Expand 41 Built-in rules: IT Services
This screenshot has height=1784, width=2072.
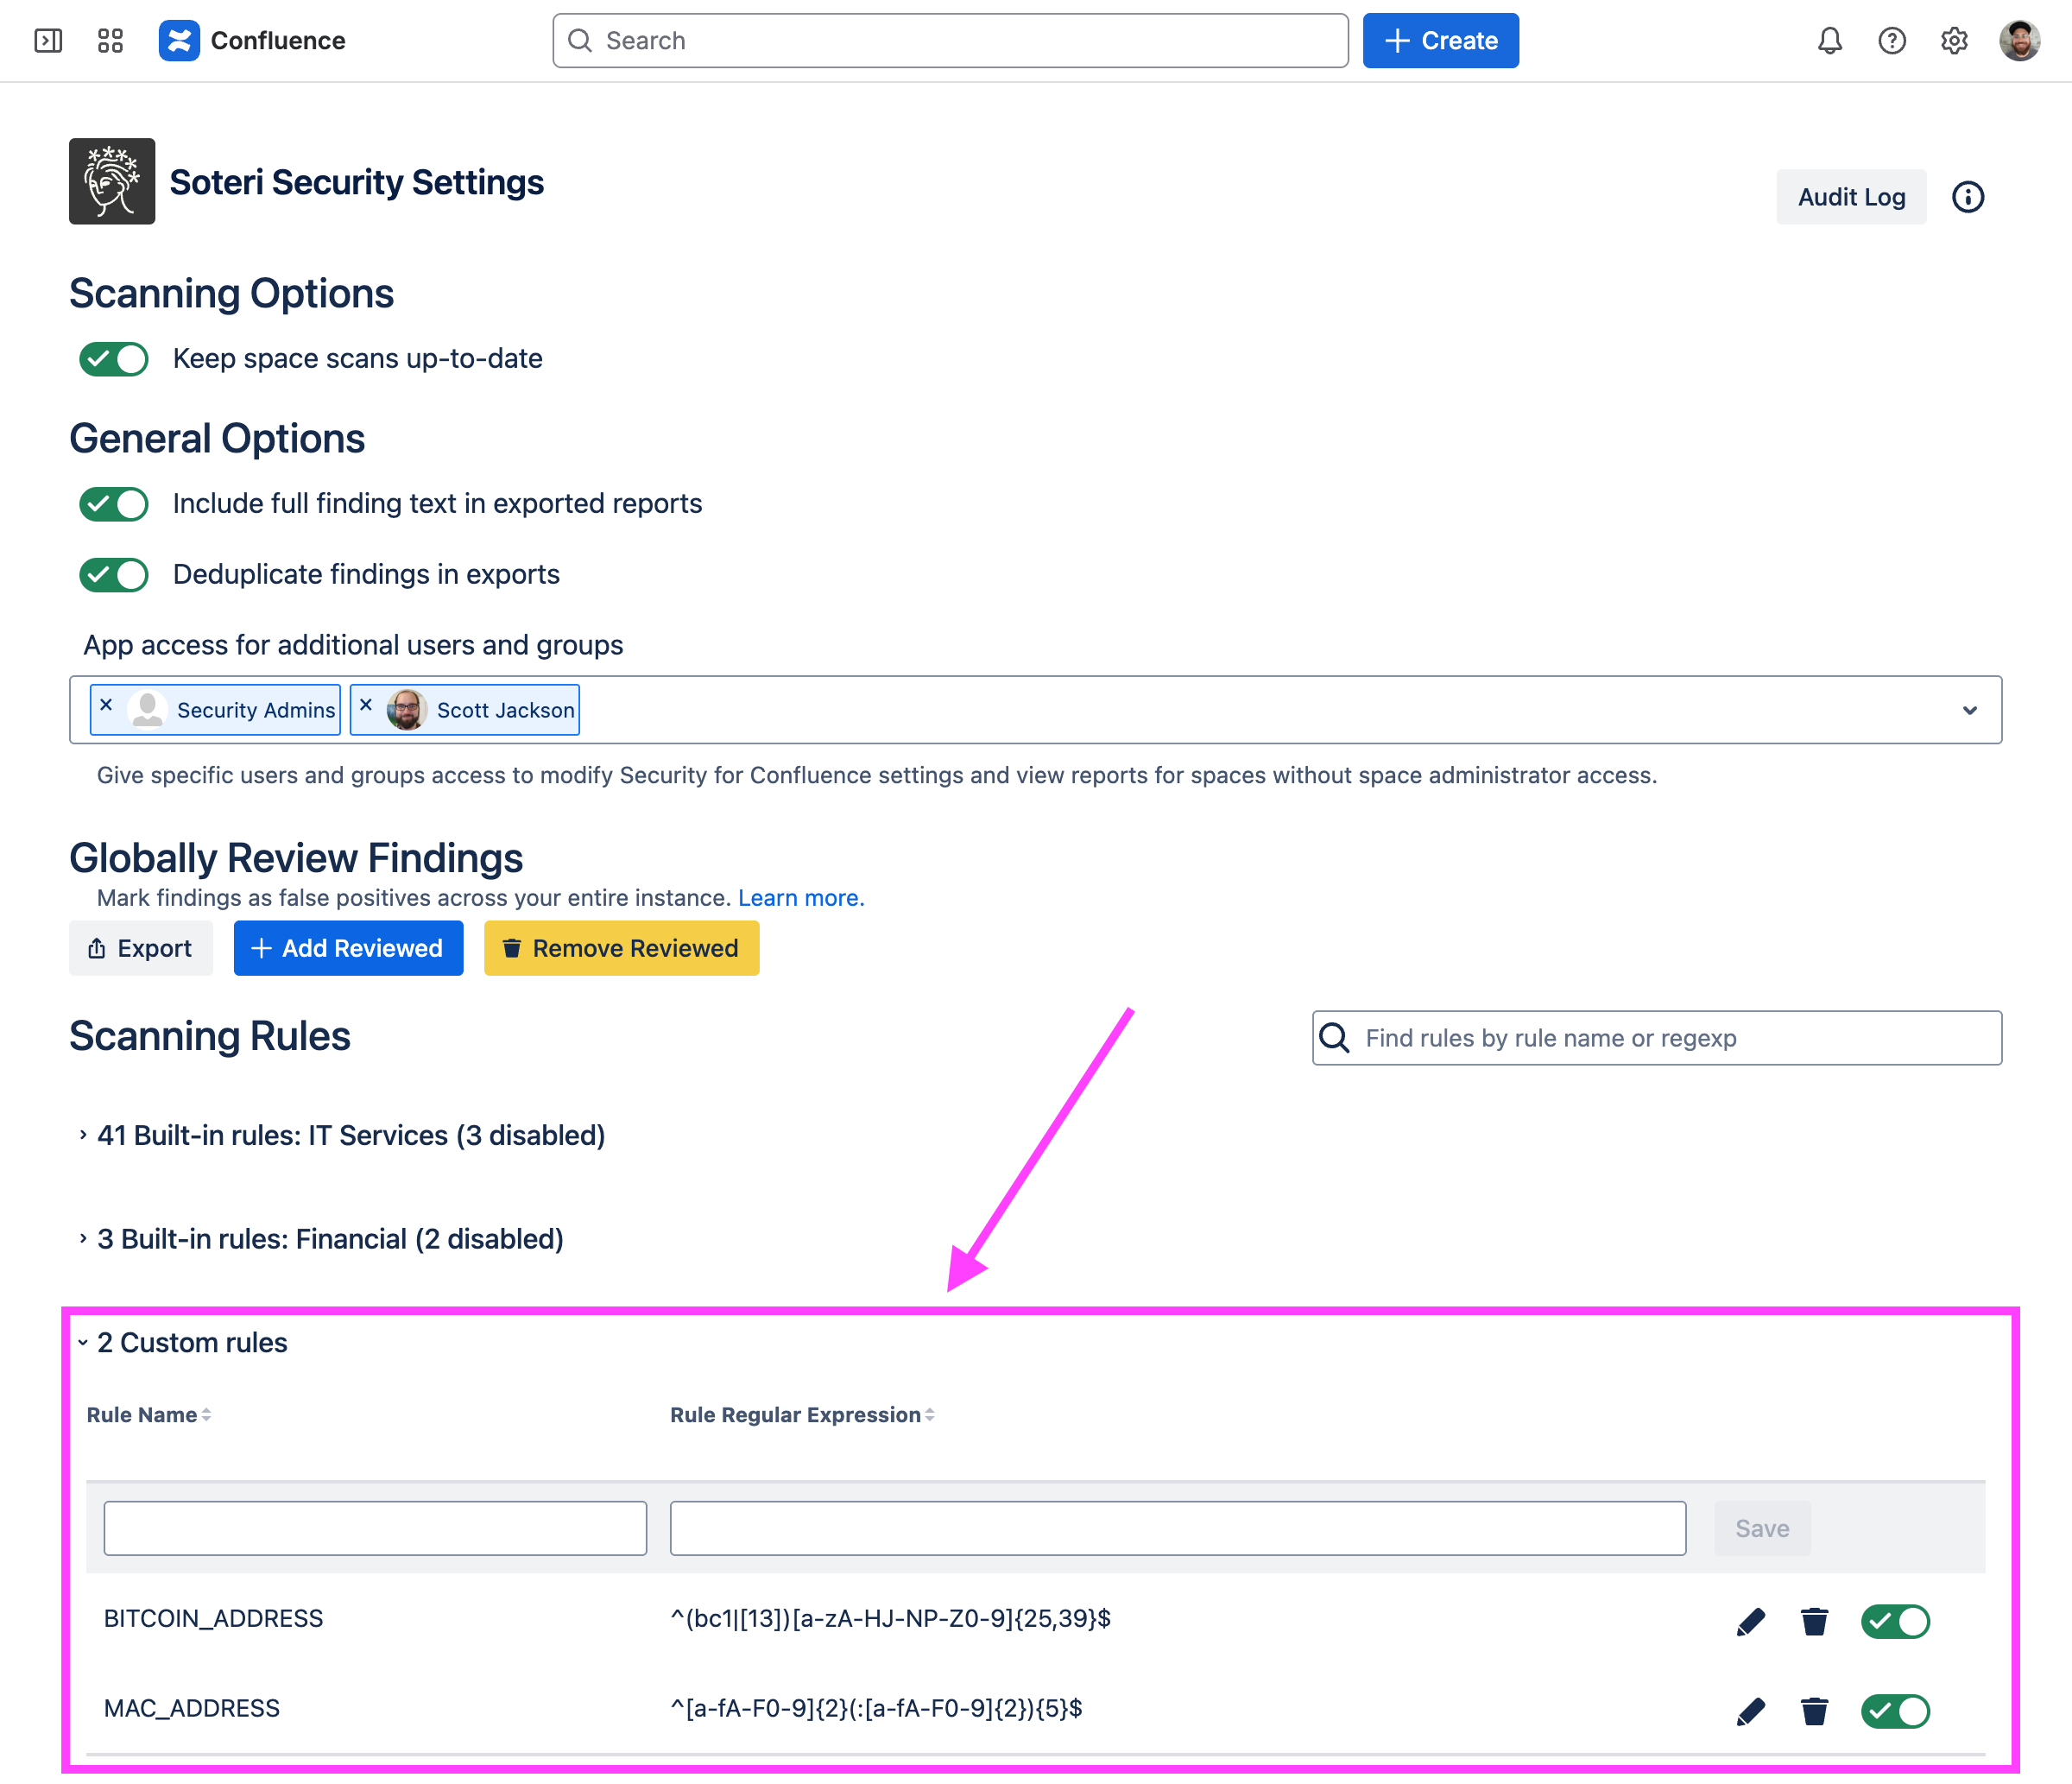click(x=350, y=1135)
